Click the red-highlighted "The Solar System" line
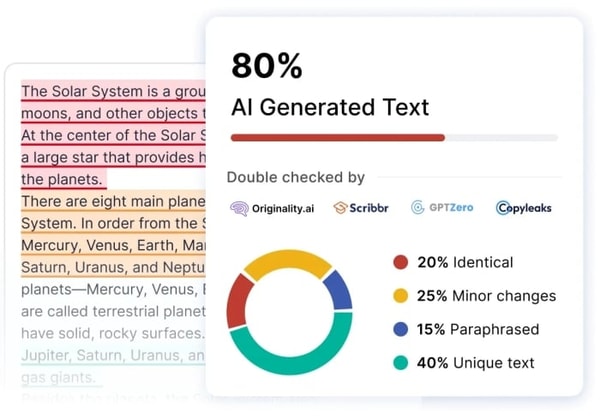The width and height of the screenshot is (600, 419). [112, 91]
